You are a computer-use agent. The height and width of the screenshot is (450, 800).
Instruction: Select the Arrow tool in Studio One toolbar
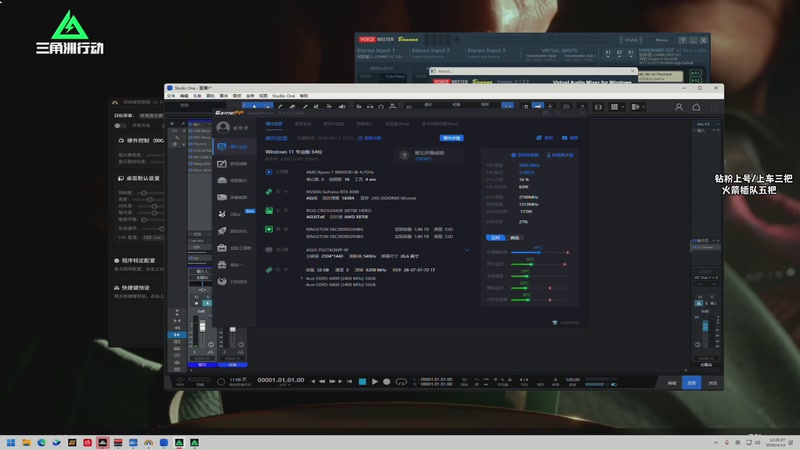tap(255, 107)
